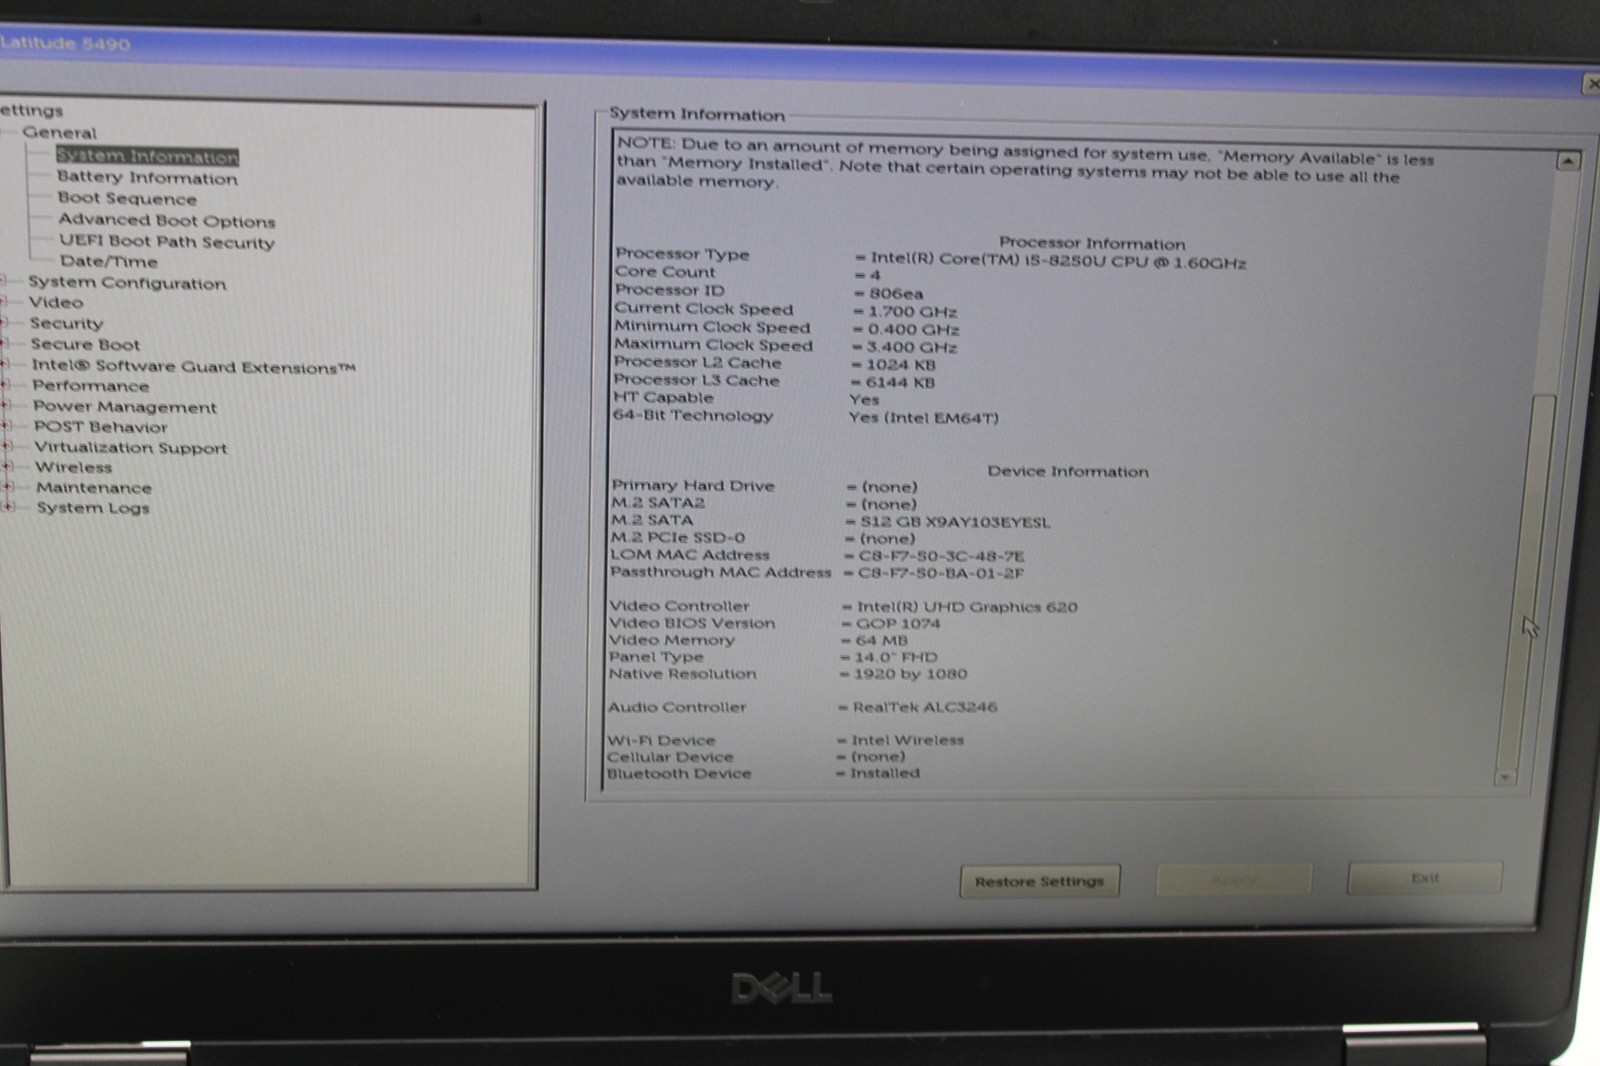Click the Current Clock Speed value 1.700 GHz
The image size is (1600, 1066).
pyautogui.click(x=912, y=312)
